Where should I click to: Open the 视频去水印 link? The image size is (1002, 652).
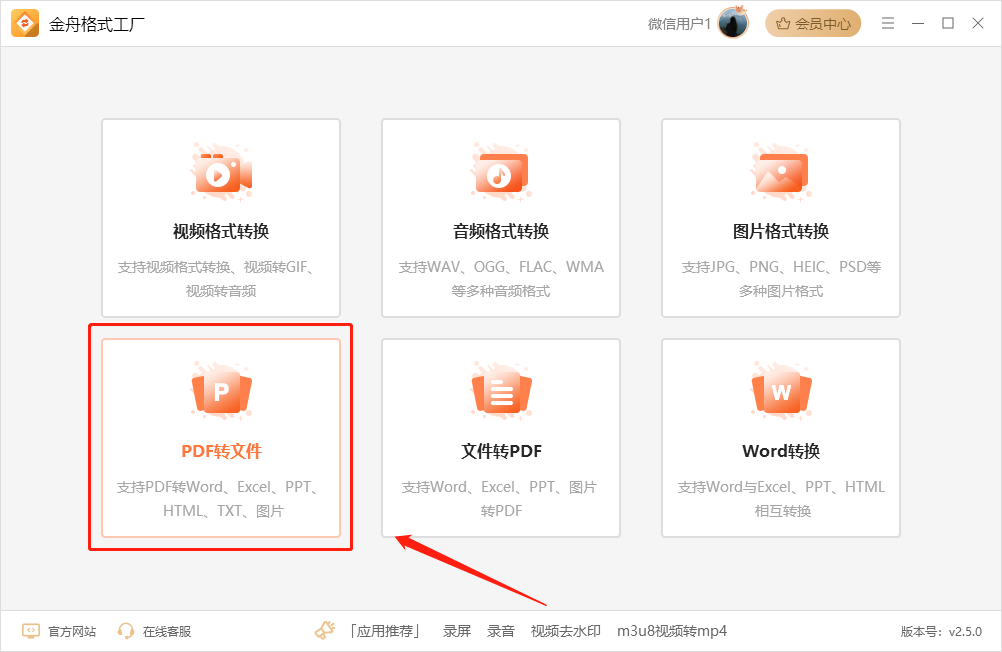566,631
